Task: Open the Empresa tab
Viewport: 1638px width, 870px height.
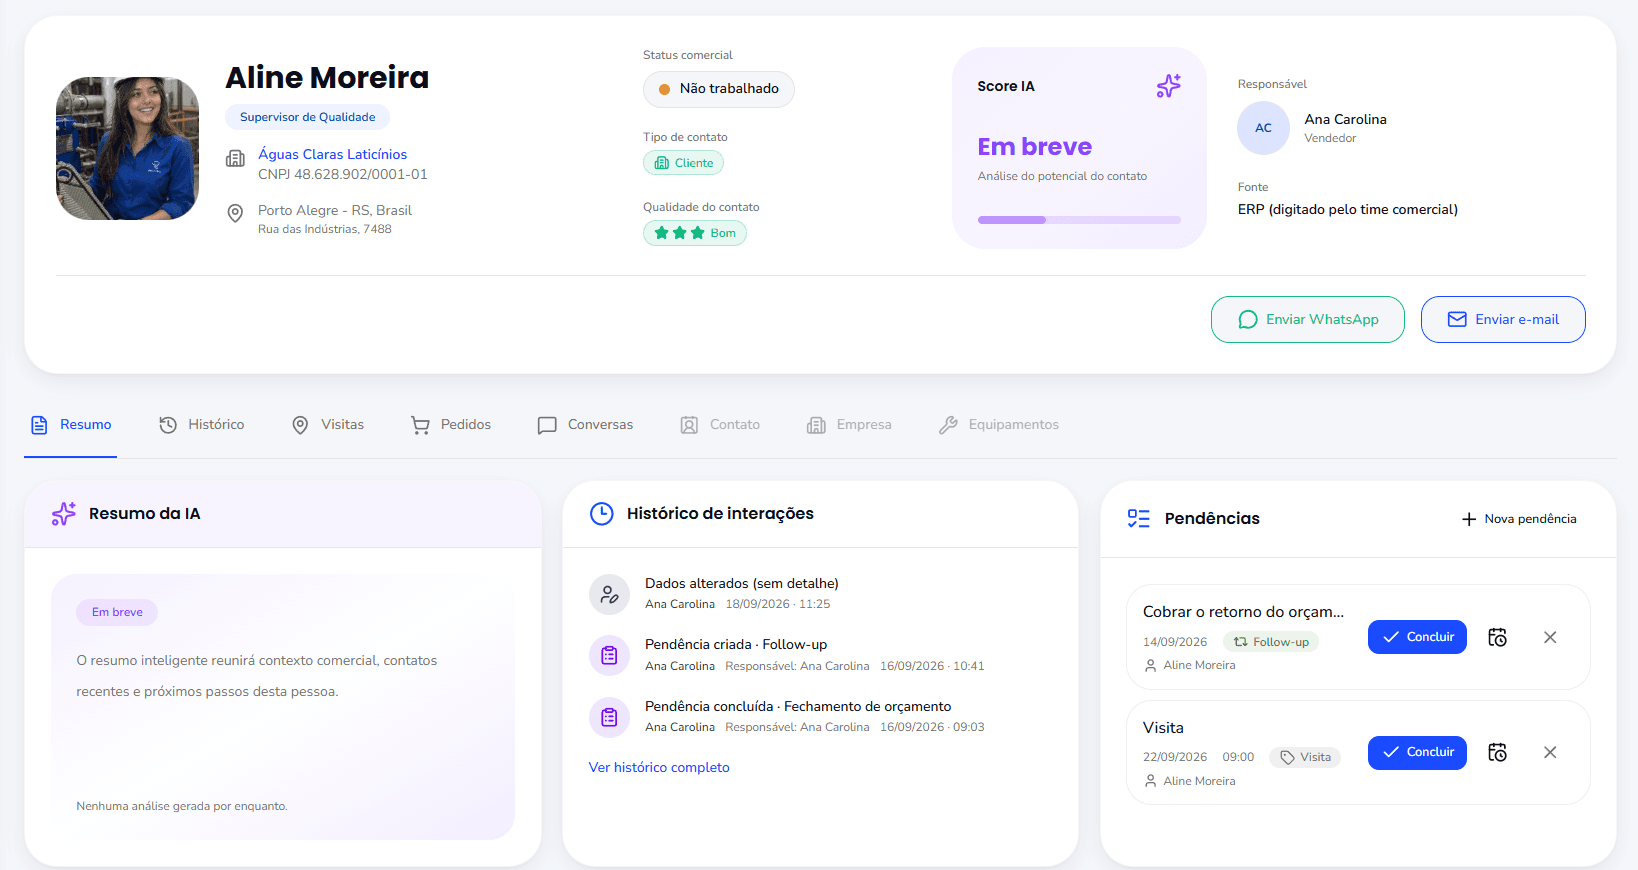Action: [x=849, y=425]
